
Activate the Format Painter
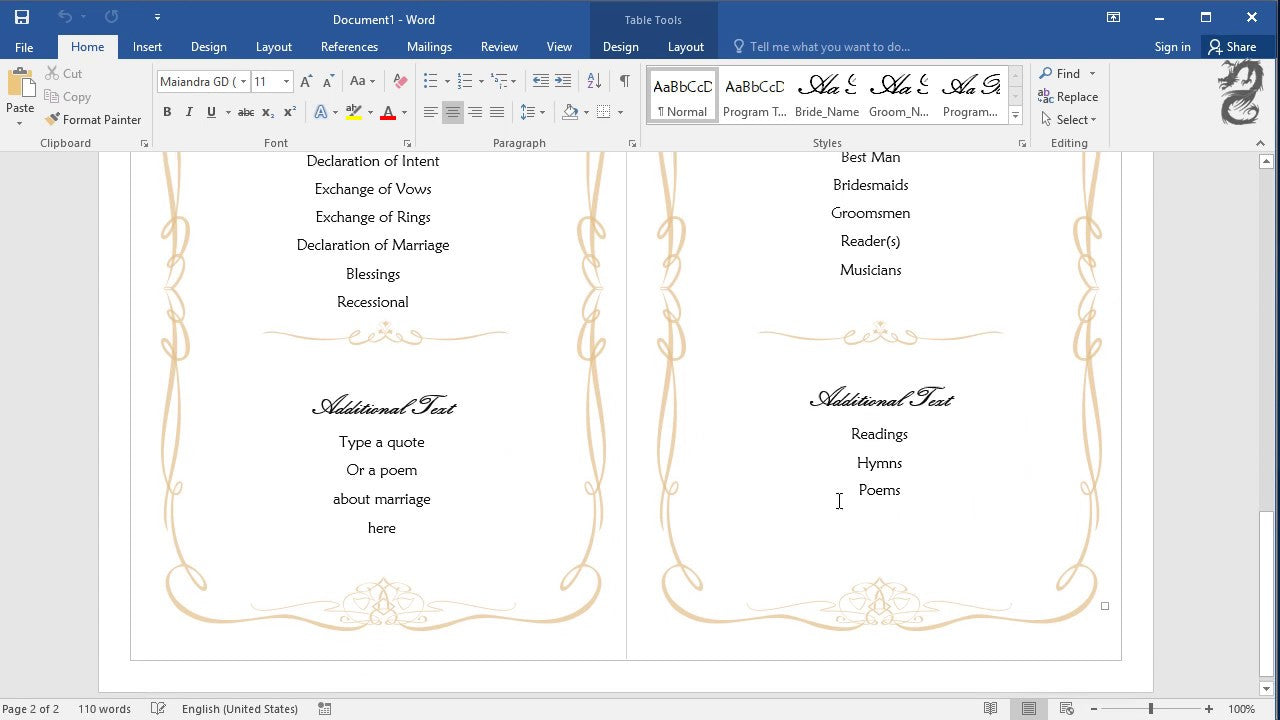point(94,119)
